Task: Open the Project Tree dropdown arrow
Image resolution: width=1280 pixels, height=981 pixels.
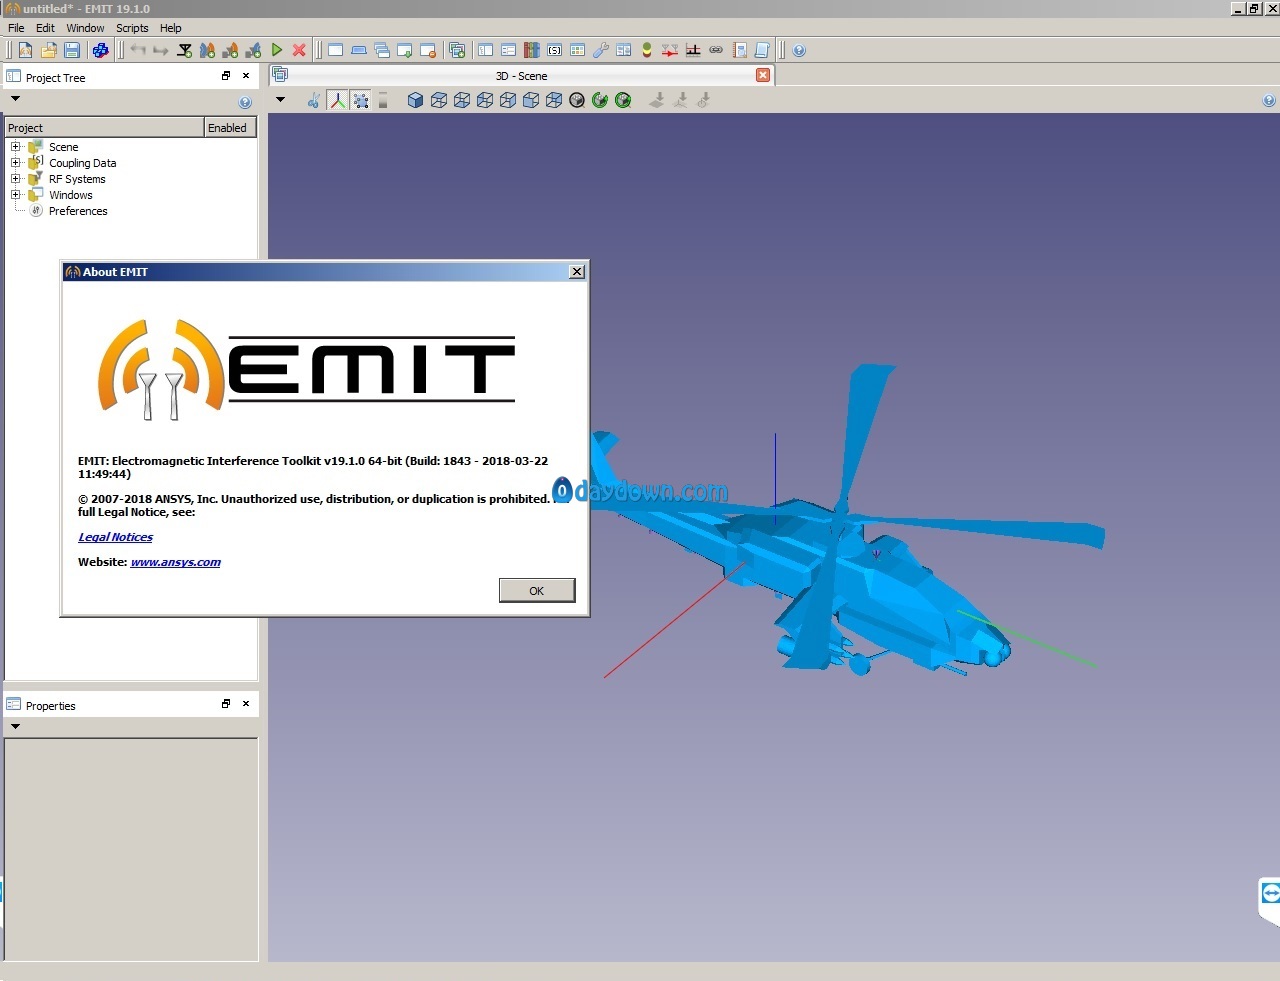Action: click(15, 99)
